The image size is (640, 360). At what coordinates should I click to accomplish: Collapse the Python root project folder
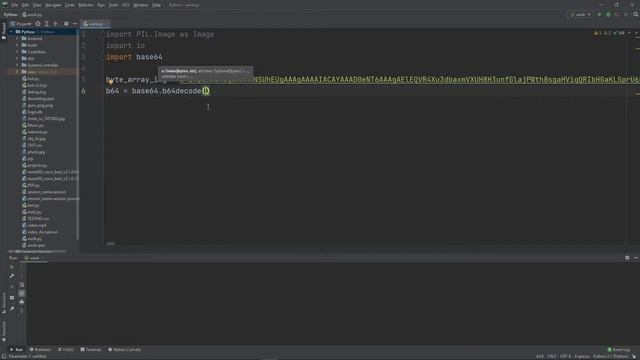12,32
